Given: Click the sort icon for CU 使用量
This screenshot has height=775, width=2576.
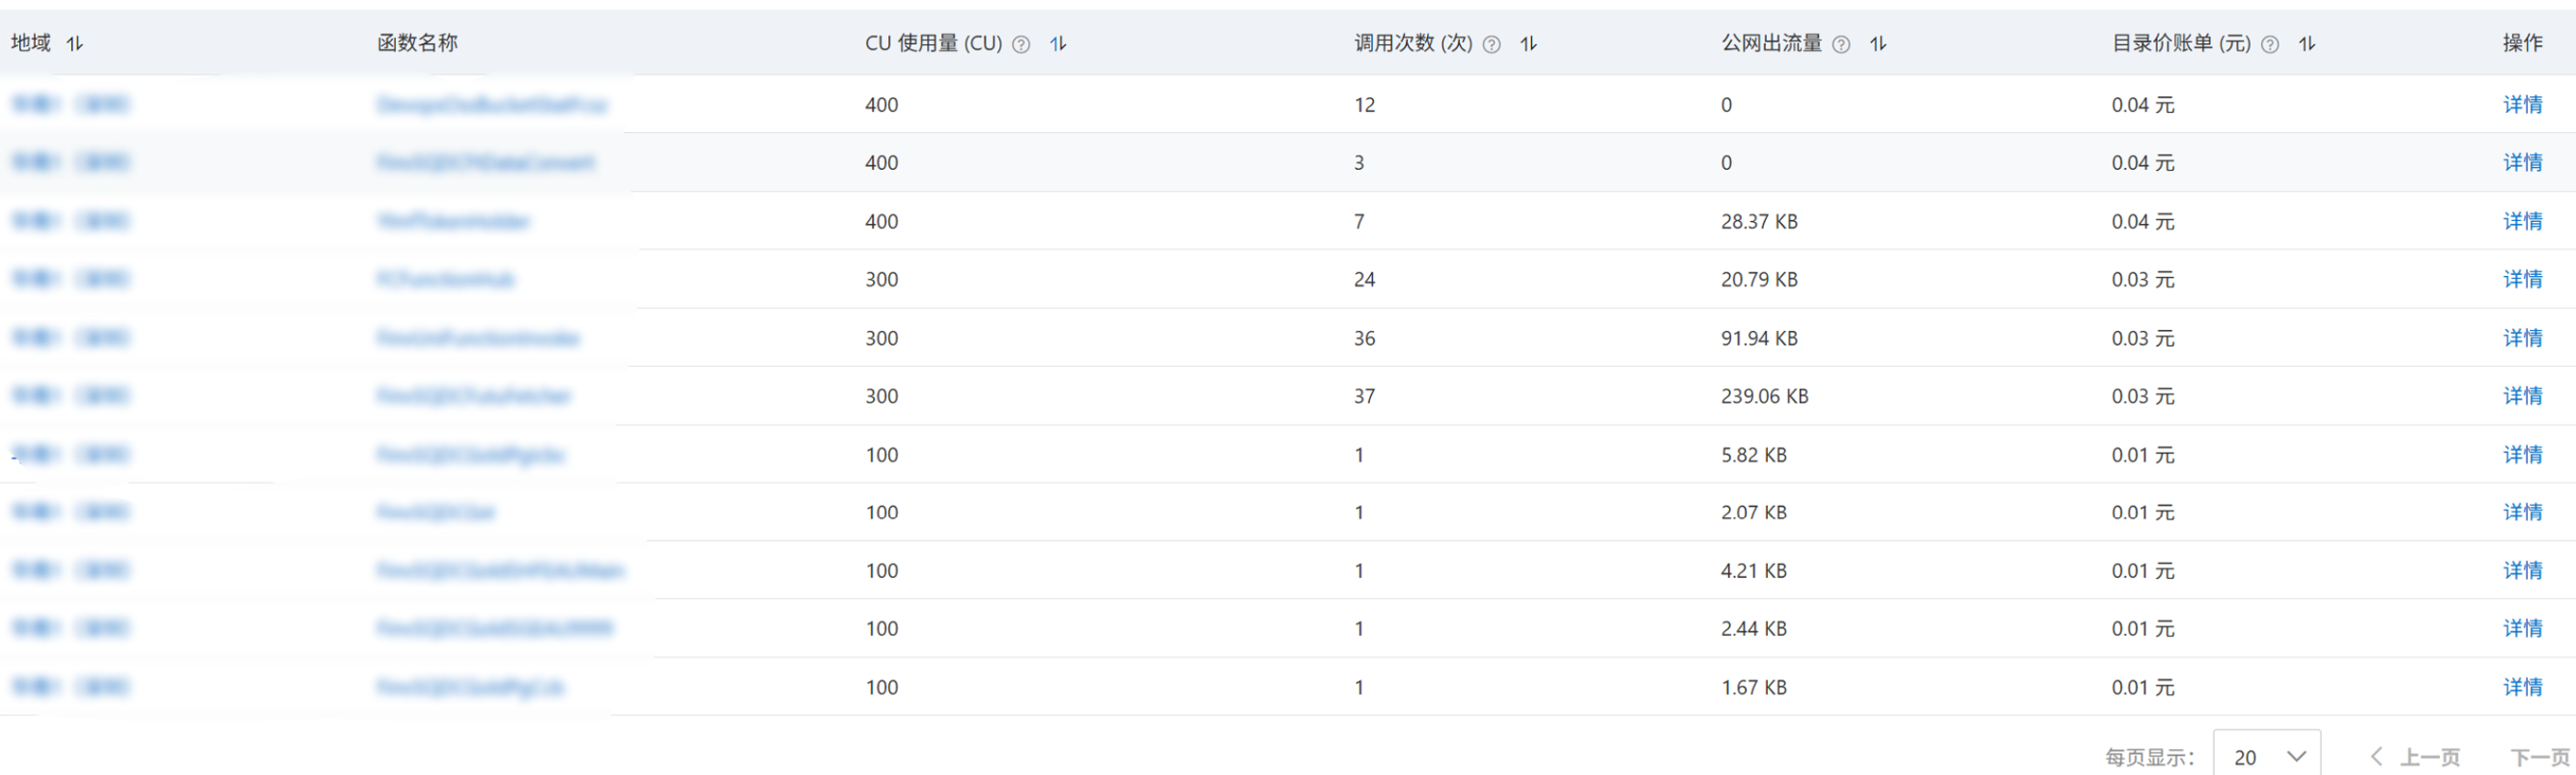Looking at the screenshot, I should point(1058,43).
